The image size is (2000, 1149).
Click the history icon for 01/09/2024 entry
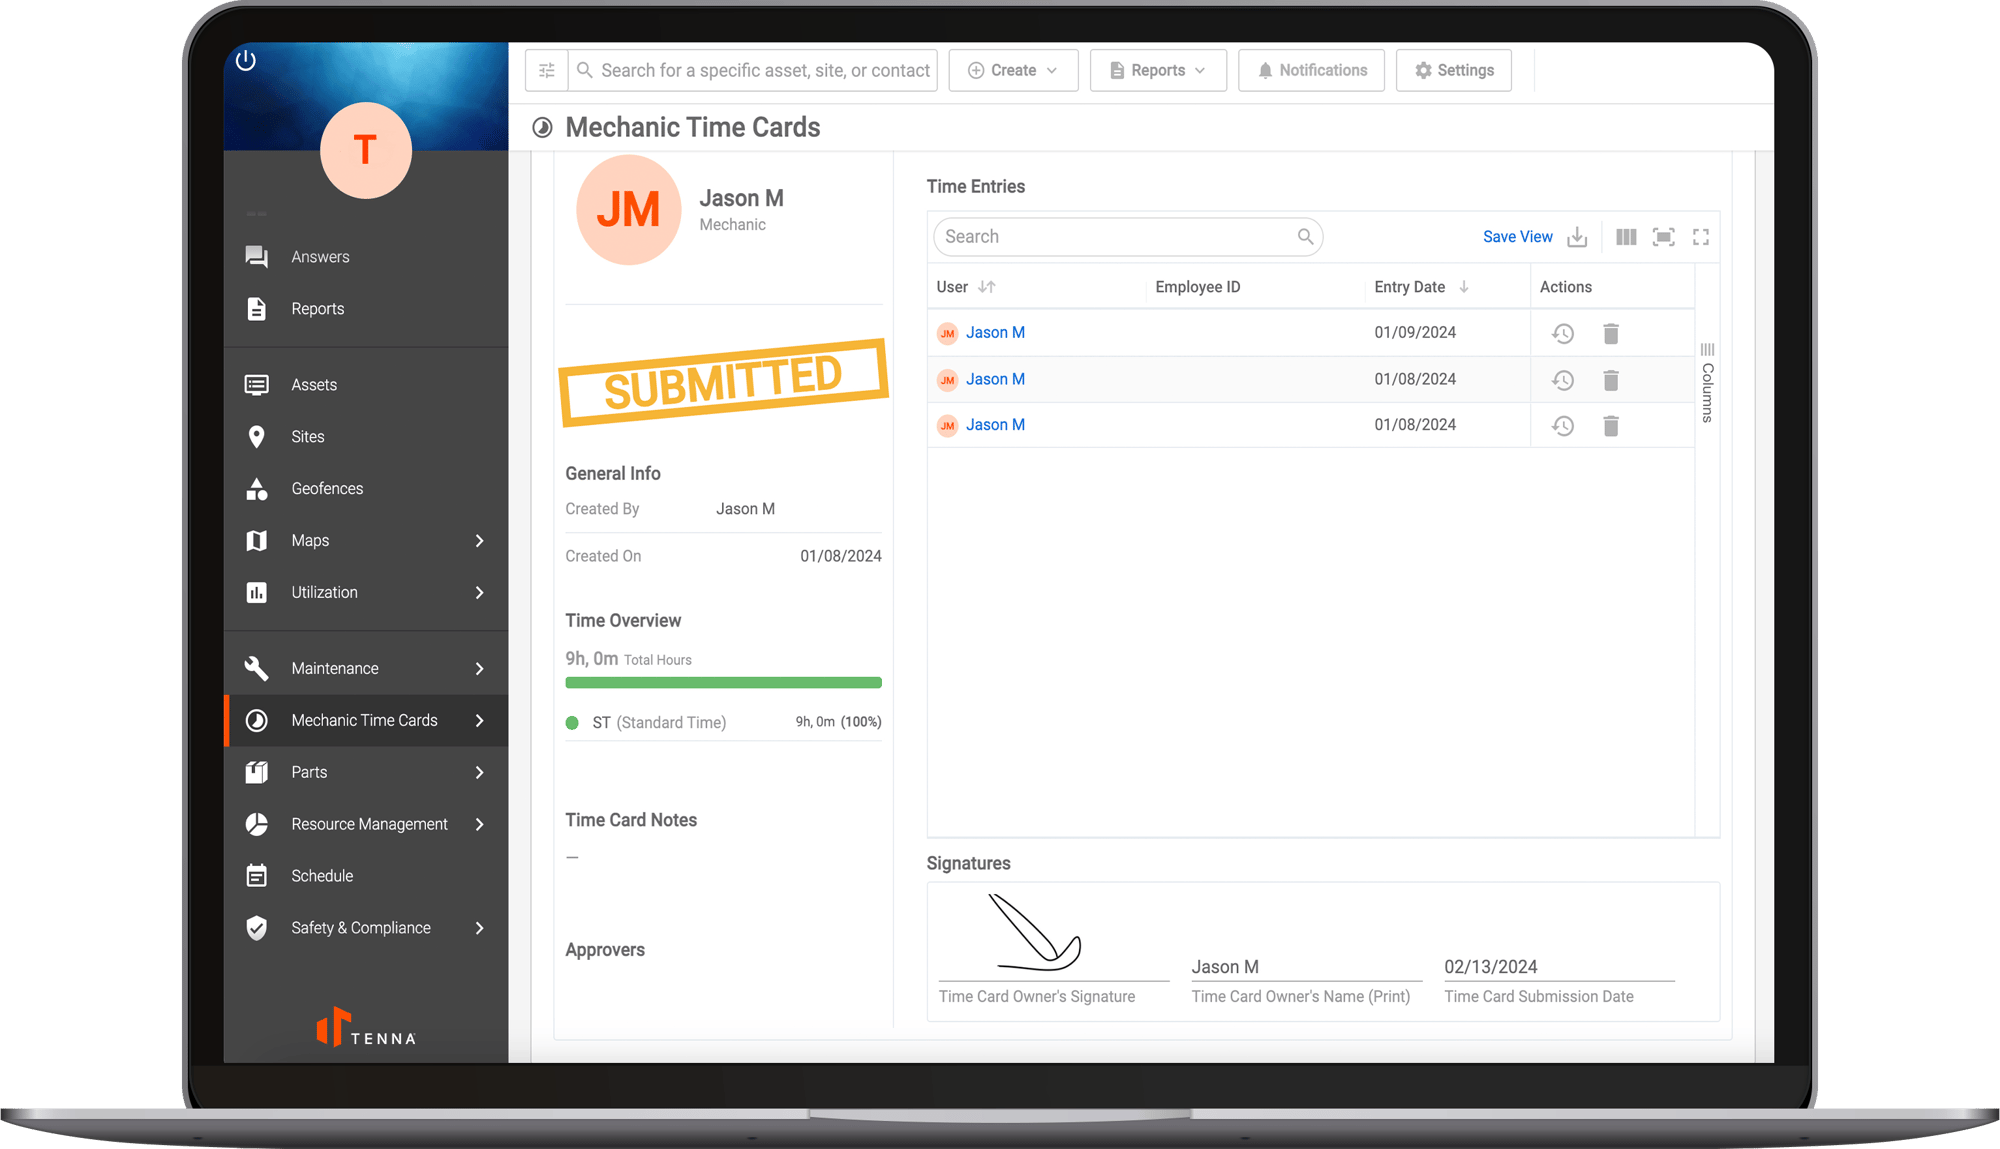[1563, 333]
